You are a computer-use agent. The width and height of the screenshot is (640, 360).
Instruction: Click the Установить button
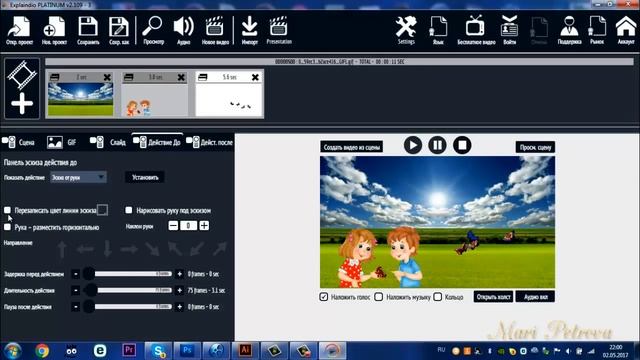point(145,178)
